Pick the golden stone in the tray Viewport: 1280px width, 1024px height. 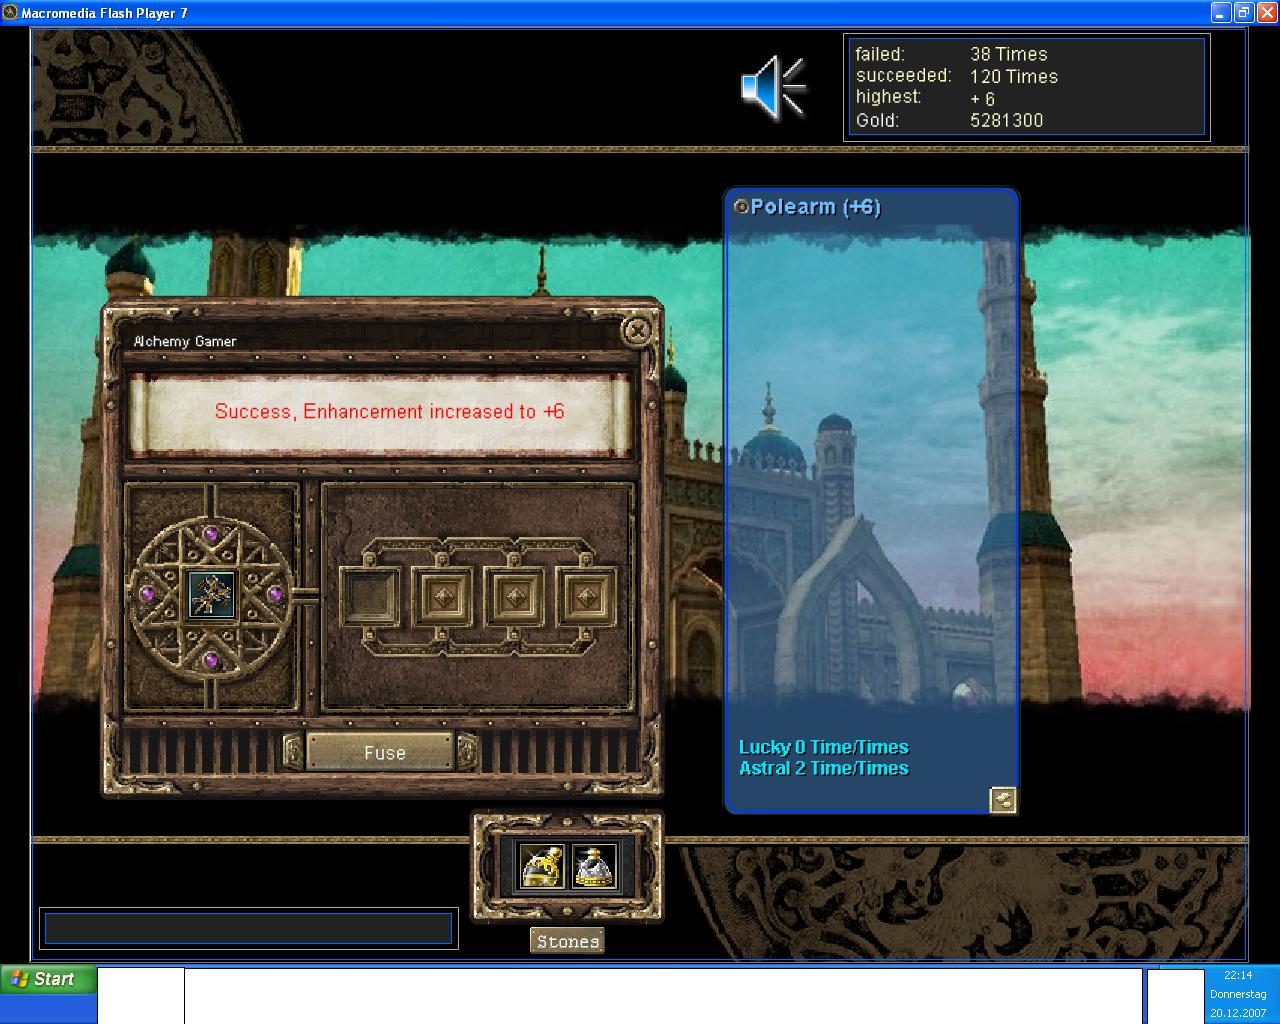[543, 866]
